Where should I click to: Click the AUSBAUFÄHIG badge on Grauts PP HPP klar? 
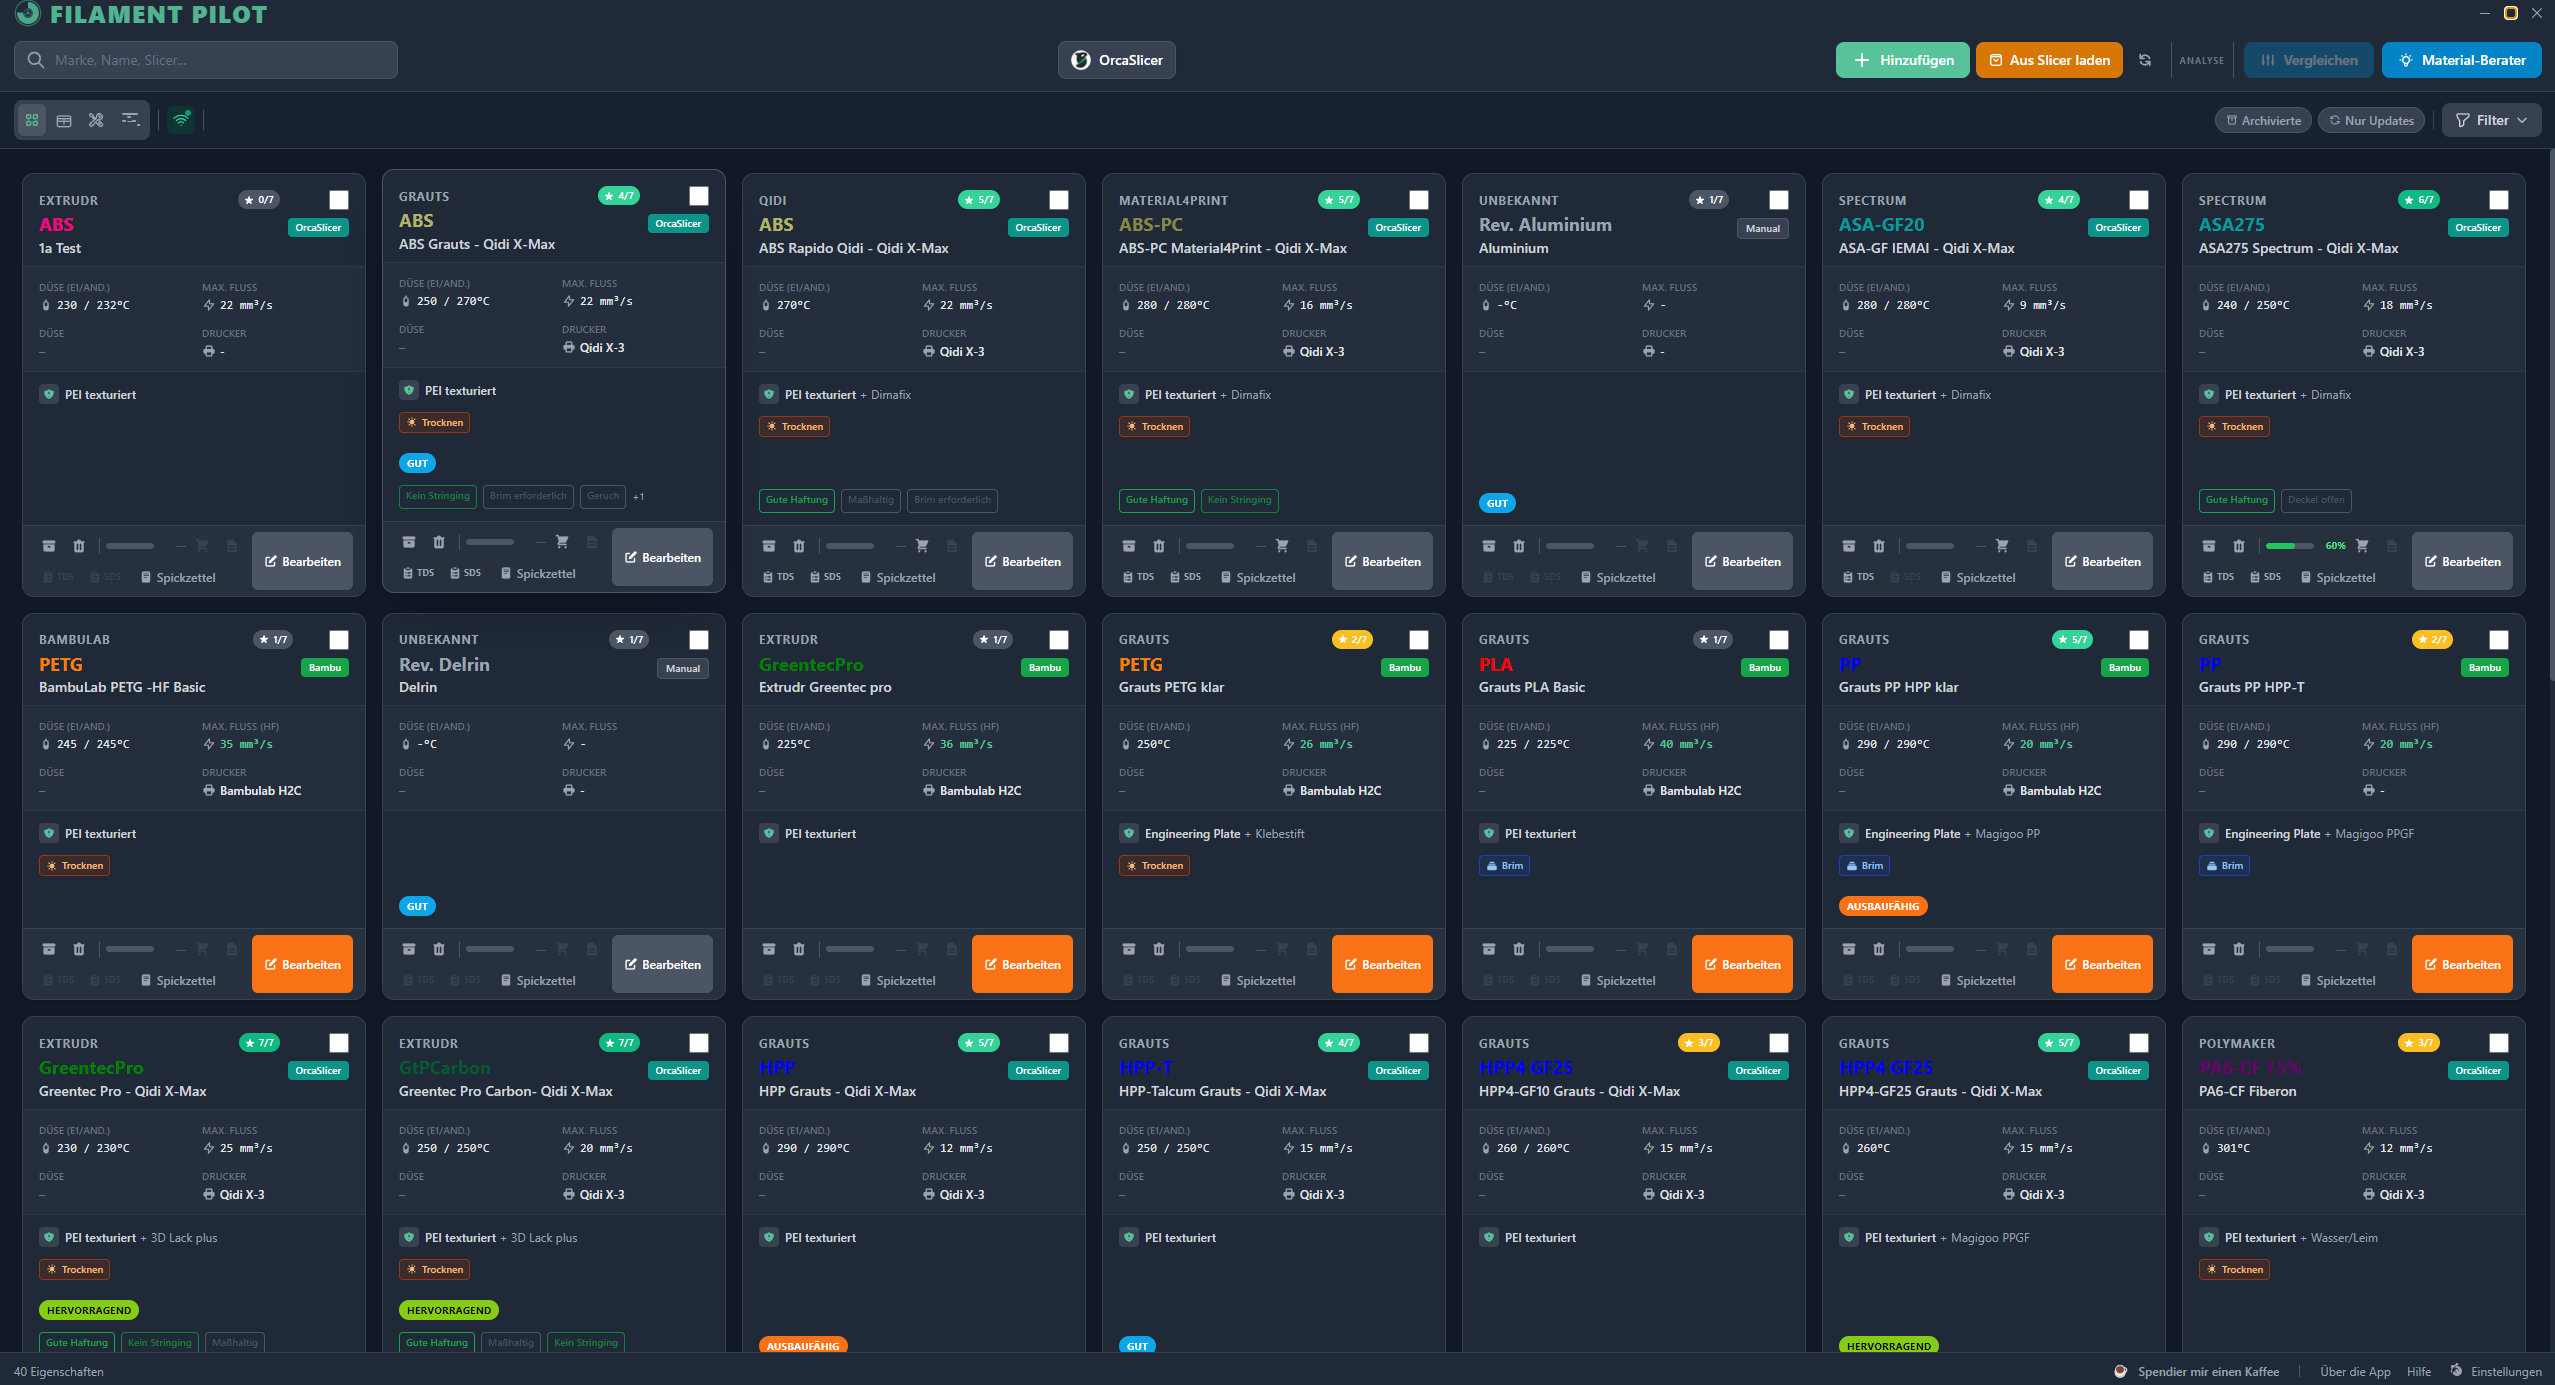(1883, 906)
